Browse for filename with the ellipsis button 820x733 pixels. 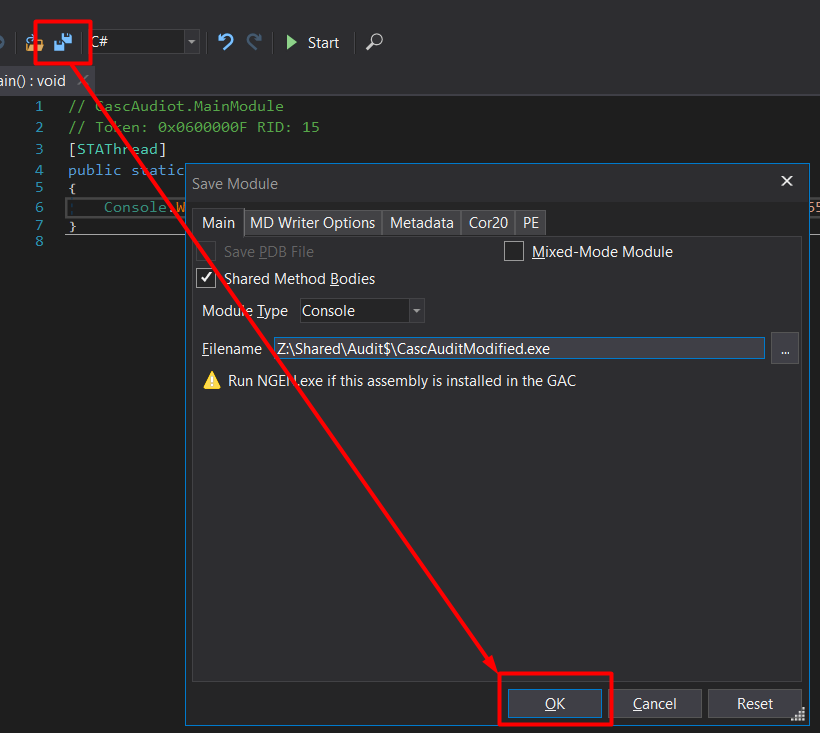[785, 348]
